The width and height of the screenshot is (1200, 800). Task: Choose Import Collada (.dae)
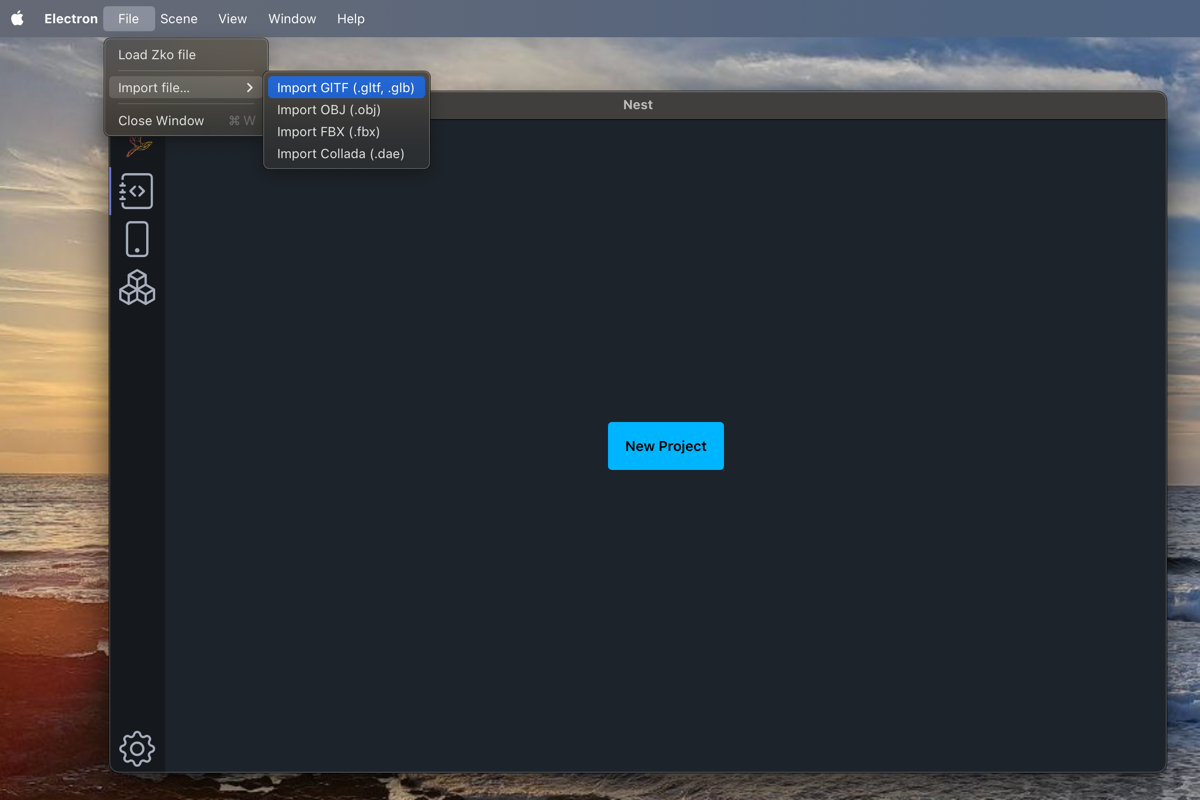tap(340, 154)
